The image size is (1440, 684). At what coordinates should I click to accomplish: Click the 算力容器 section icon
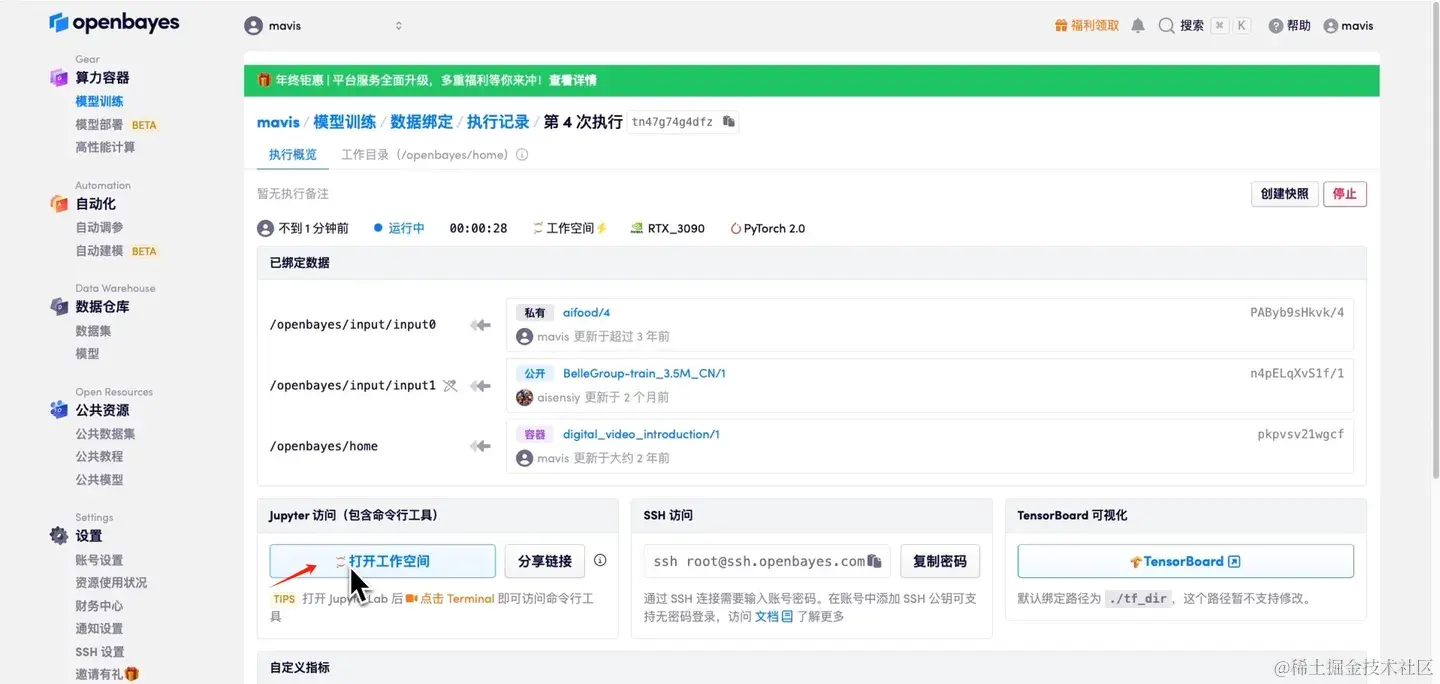coord(59,77)
